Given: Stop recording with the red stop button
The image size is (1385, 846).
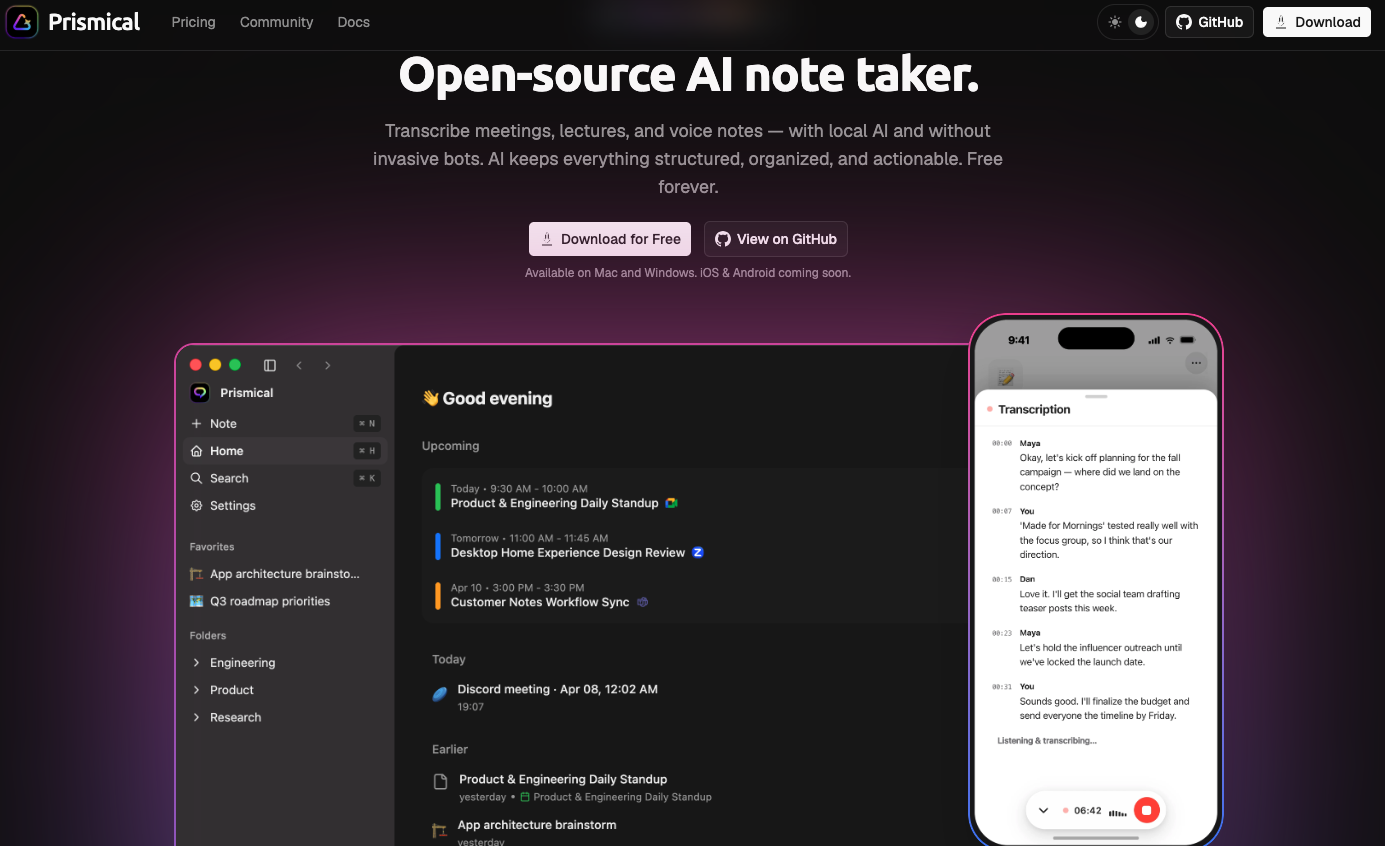Looking at the screenshot, I should click(x=1147, y=810).
